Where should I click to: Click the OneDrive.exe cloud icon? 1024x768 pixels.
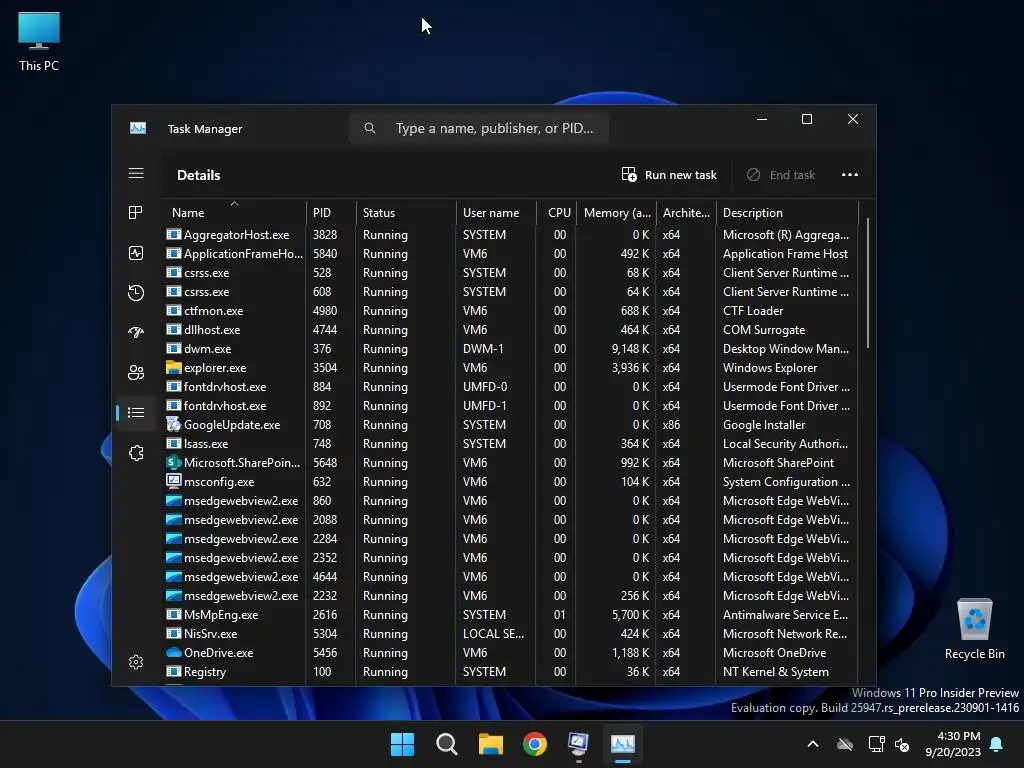(173, 652)
